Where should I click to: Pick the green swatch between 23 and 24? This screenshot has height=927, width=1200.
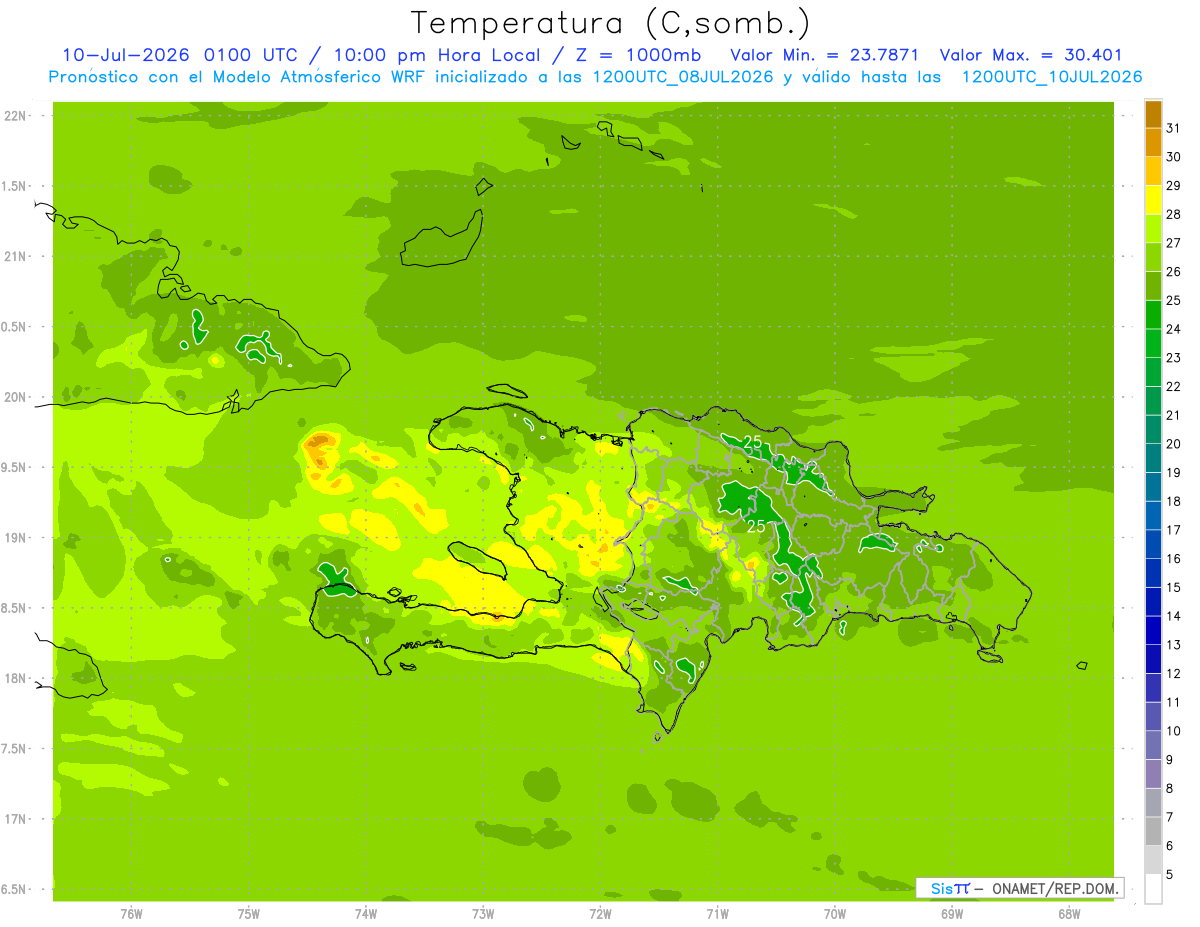1153,343
